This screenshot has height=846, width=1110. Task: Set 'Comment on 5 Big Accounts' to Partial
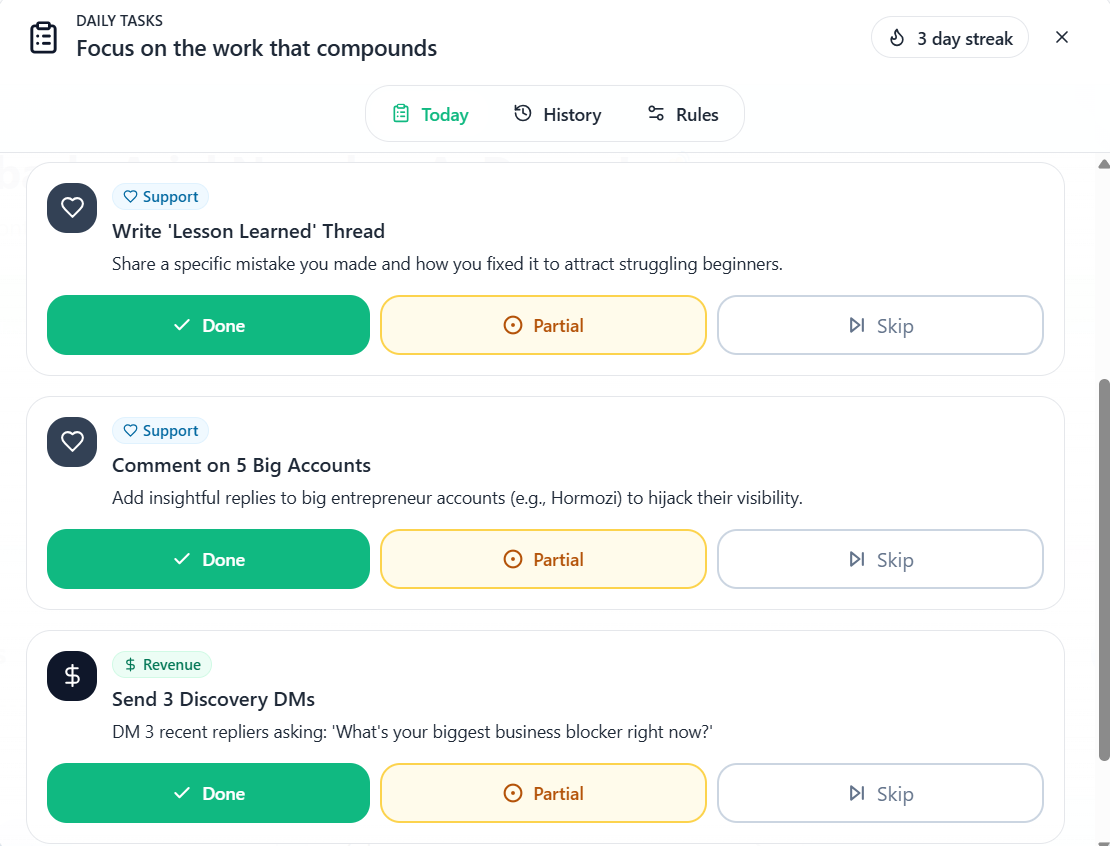[543, 559]
